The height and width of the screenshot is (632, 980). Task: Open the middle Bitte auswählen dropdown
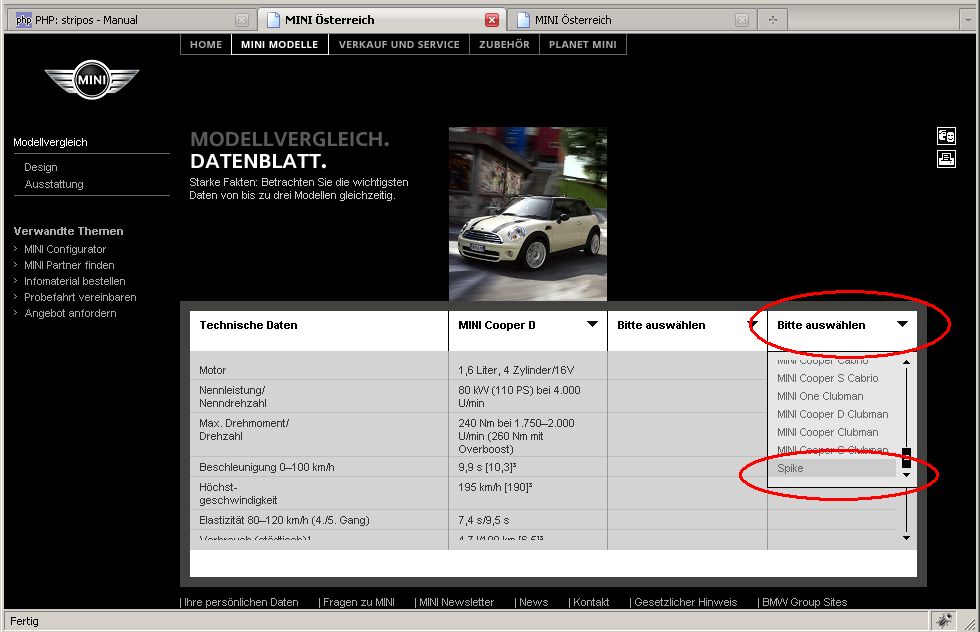tap(752, 324)
